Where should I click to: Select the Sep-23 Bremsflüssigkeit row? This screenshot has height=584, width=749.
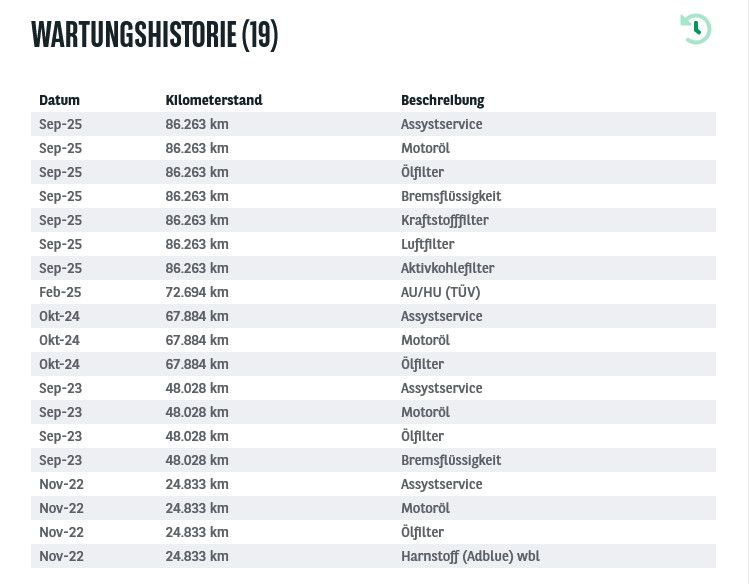(x=374, y=460)
